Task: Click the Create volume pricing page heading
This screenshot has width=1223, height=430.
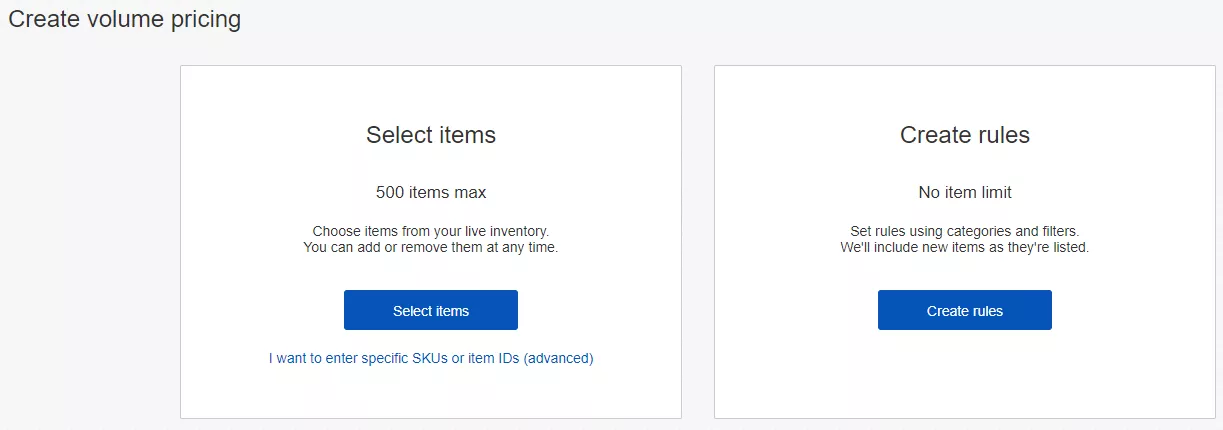Action: (x=125, y=19)
